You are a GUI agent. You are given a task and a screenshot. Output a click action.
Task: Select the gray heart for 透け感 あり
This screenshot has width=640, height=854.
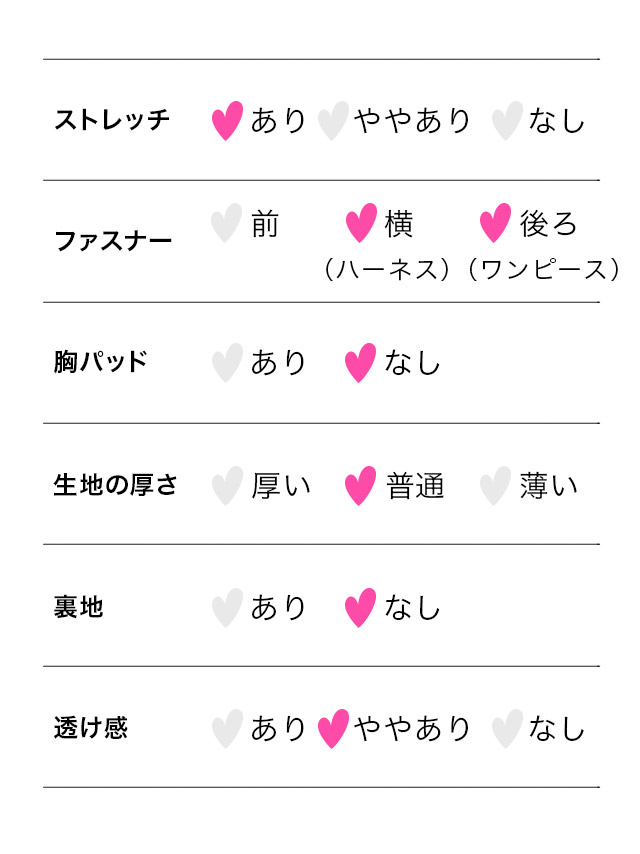click(227, 729)
